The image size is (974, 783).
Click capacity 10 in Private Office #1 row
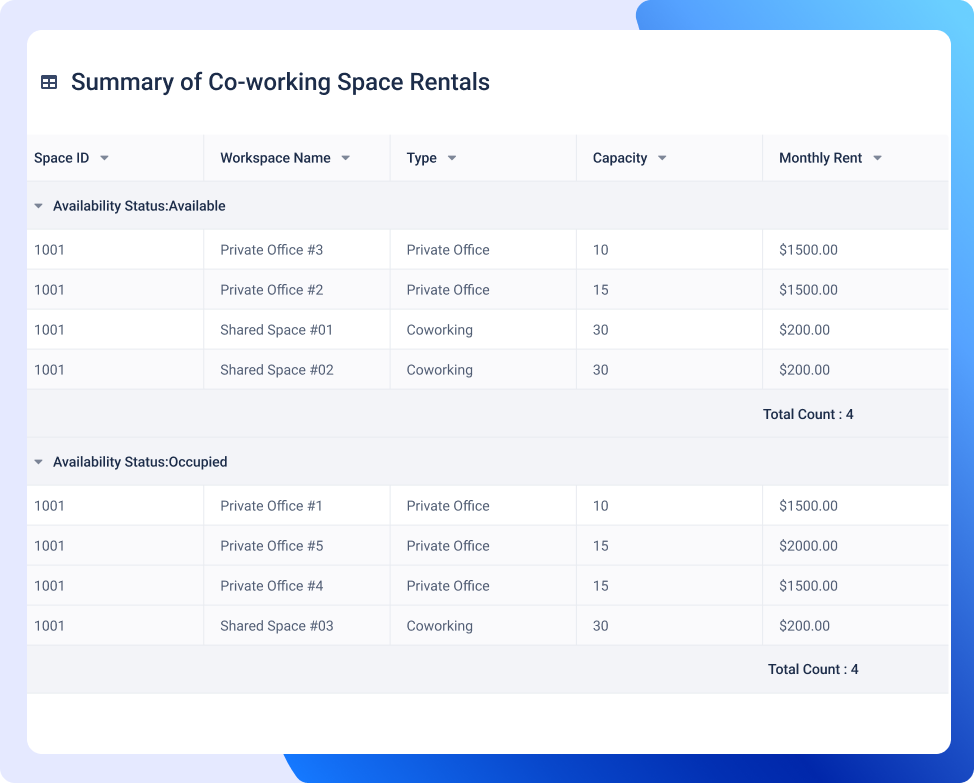(x=601, y=506)
